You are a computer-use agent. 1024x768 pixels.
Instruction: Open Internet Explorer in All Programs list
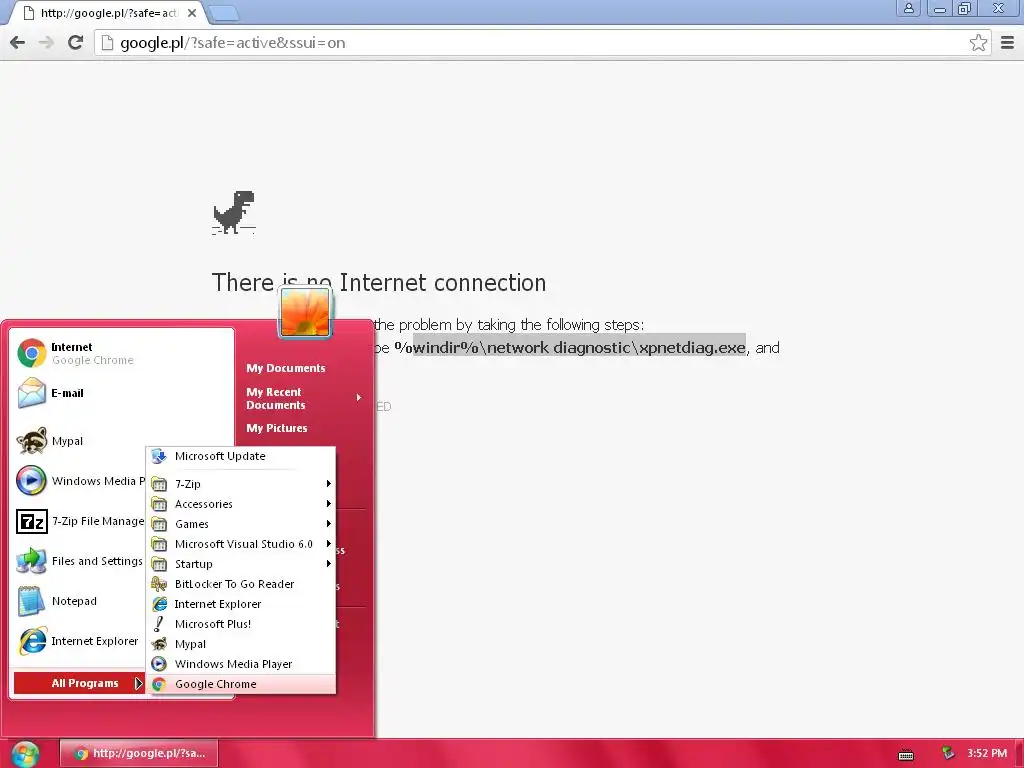coord(240,604)
